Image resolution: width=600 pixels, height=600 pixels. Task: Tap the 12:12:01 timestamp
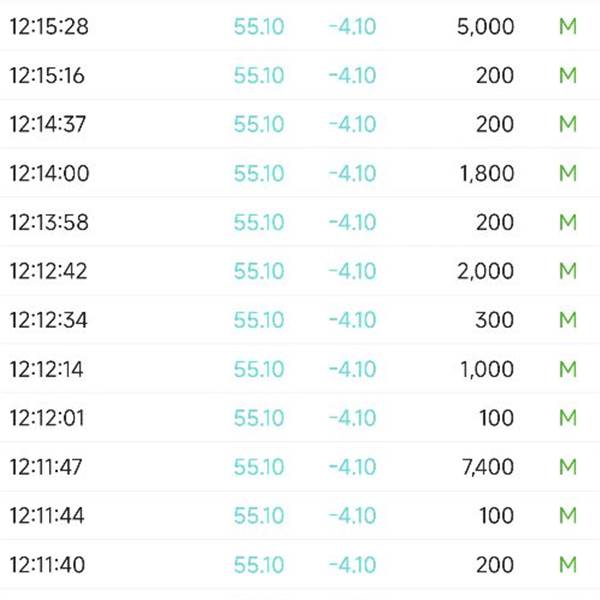point(48,418)
